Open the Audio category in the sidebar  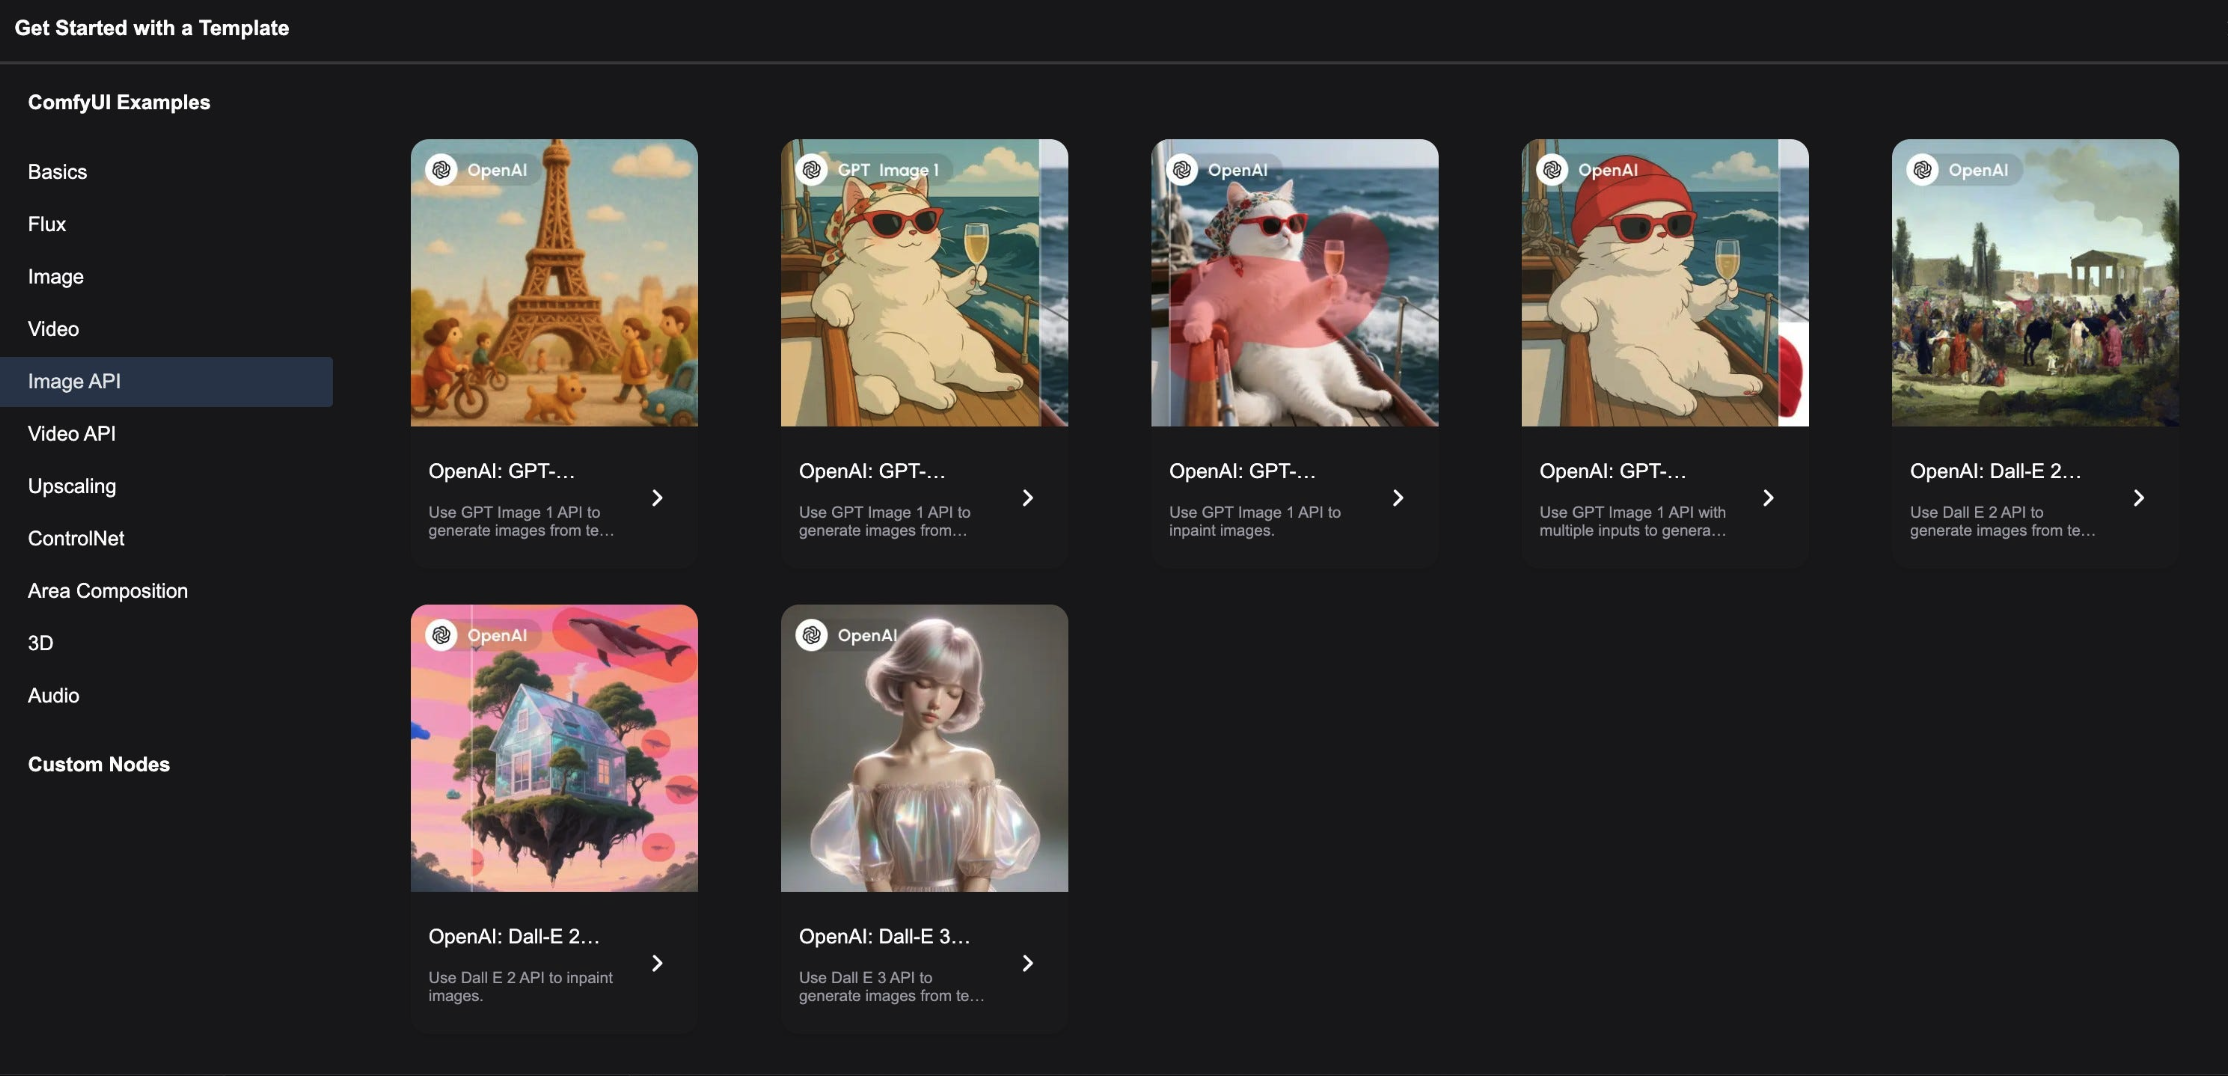[166, 696]
